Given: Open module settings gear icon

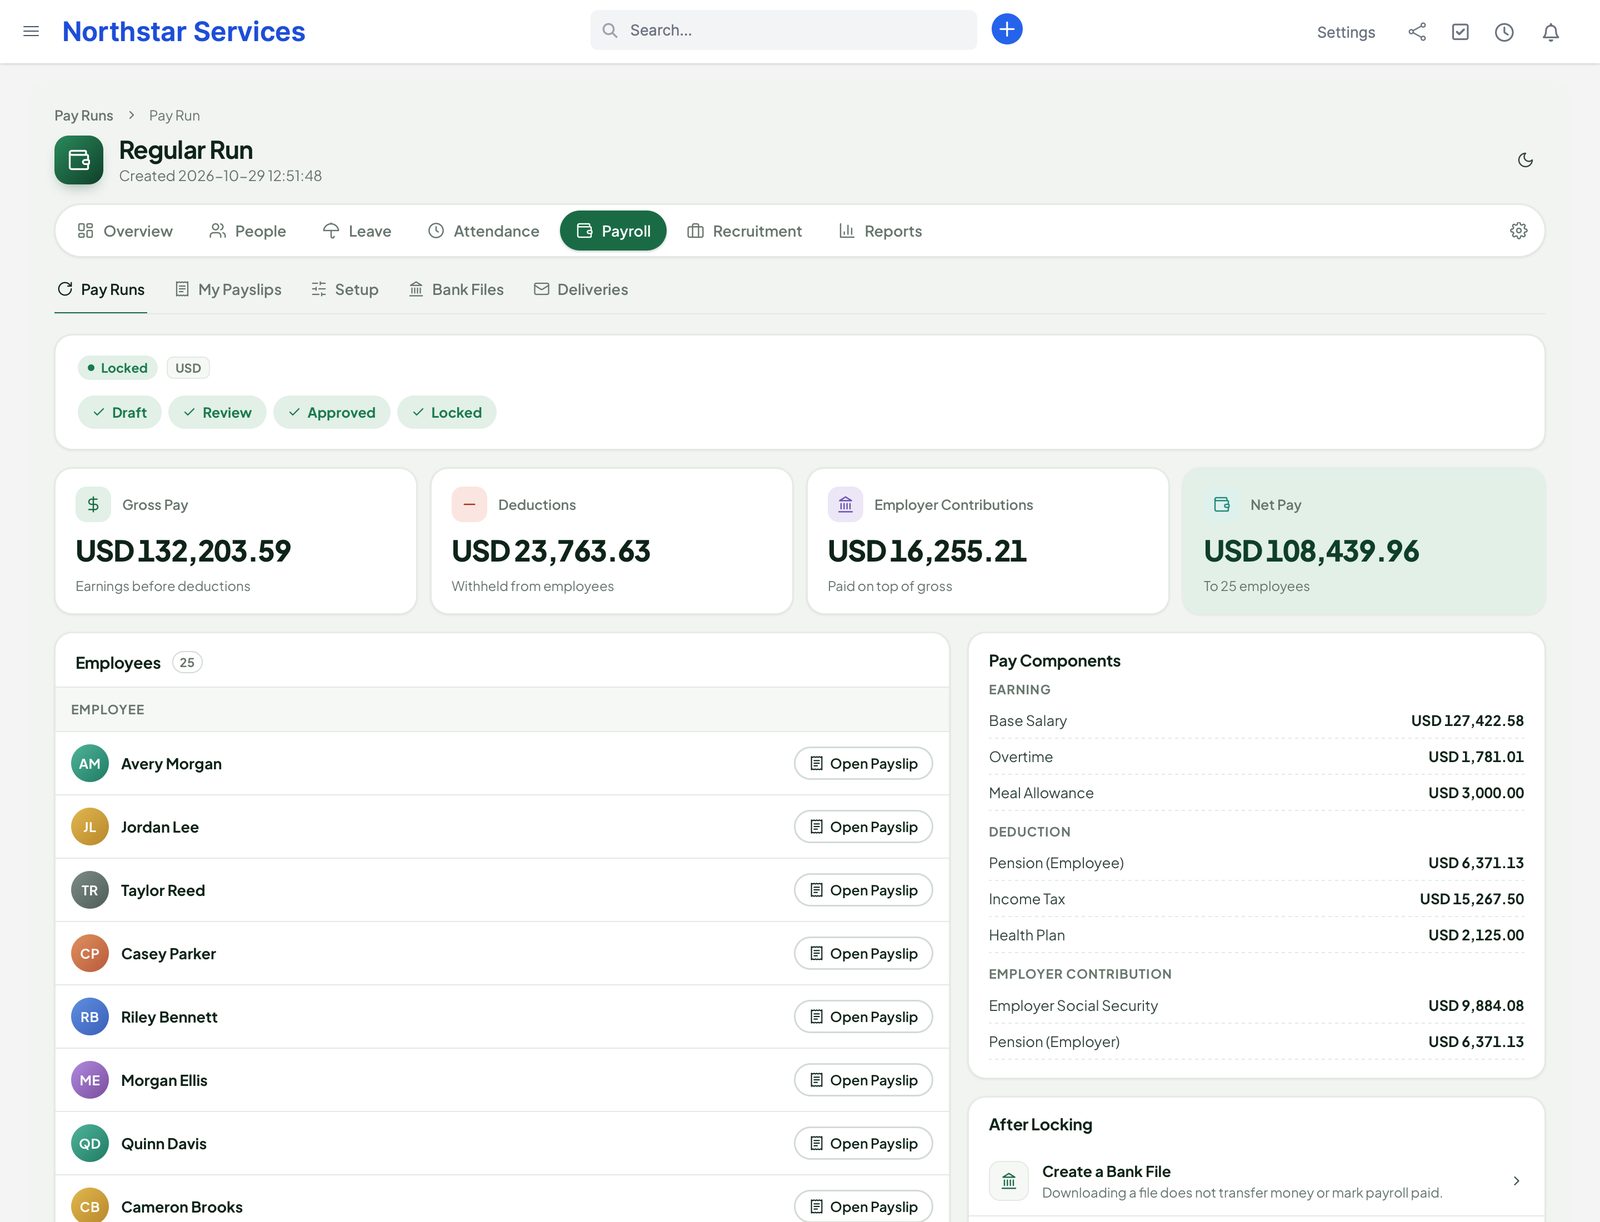Looking at the screenshot, I should [1518, 231].
